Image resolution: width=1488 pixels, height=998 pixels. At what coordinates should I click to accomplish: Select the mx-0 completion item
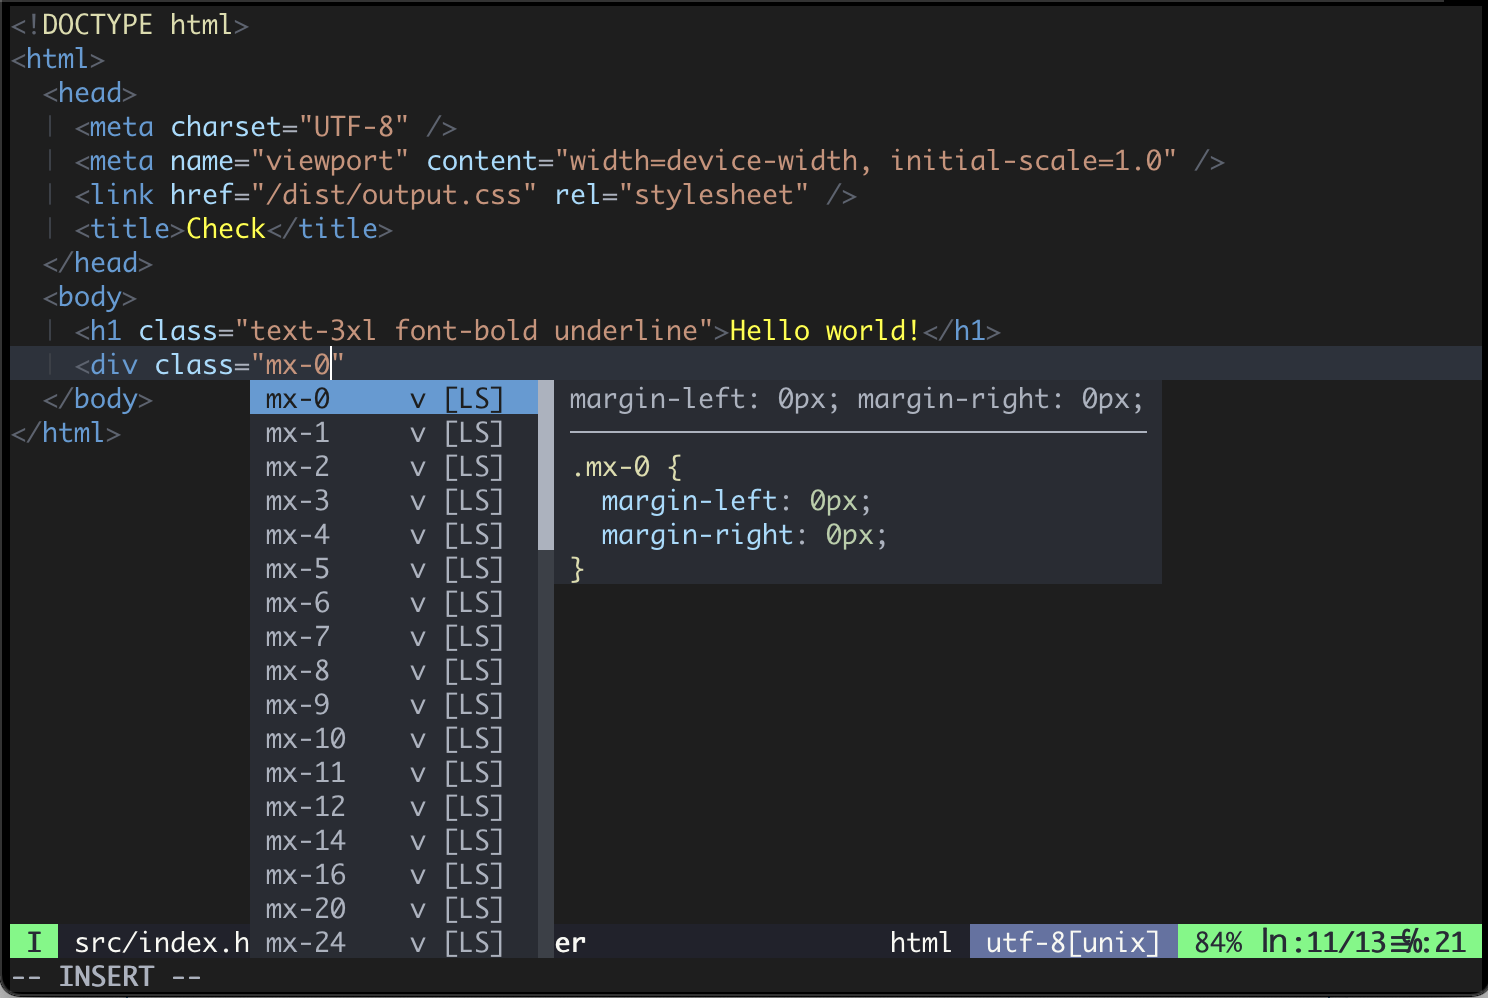pos(394,399)
